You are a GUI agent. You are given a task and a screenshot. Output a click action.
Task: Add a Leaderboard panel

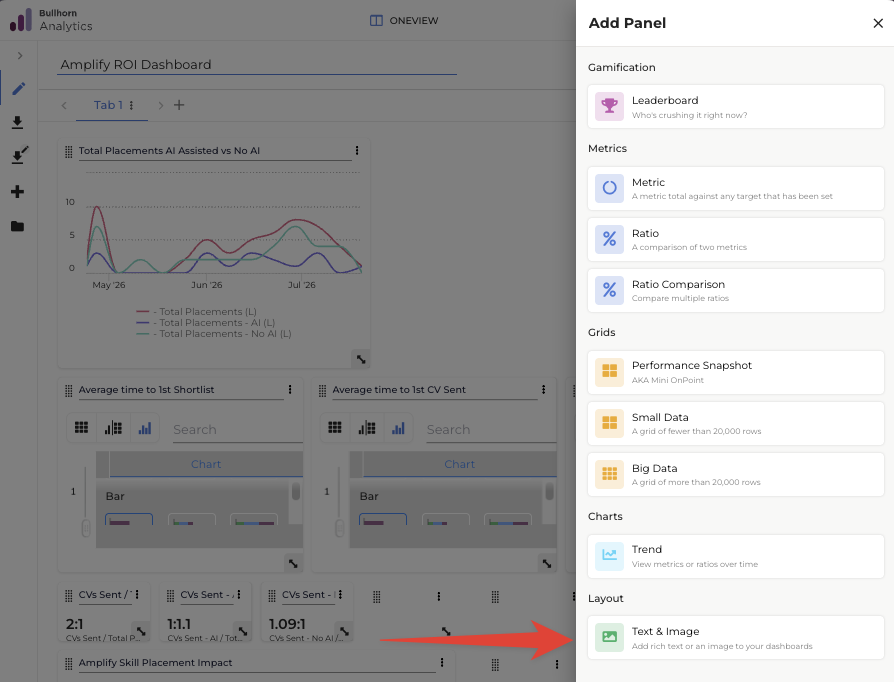point(735,107)
